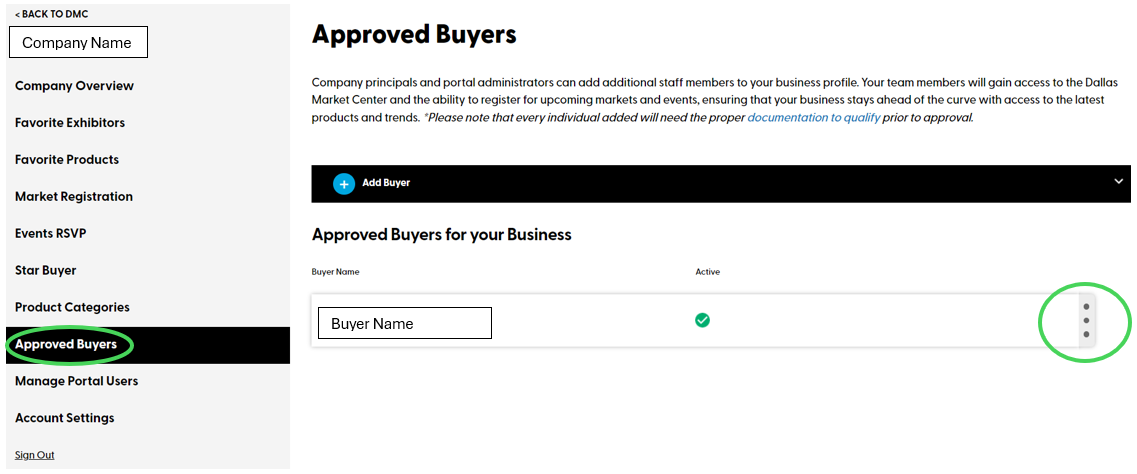Open Company Overview page
Image resolution: width=1137 pixels, height=474 pixels.
[x=74, y=86]
